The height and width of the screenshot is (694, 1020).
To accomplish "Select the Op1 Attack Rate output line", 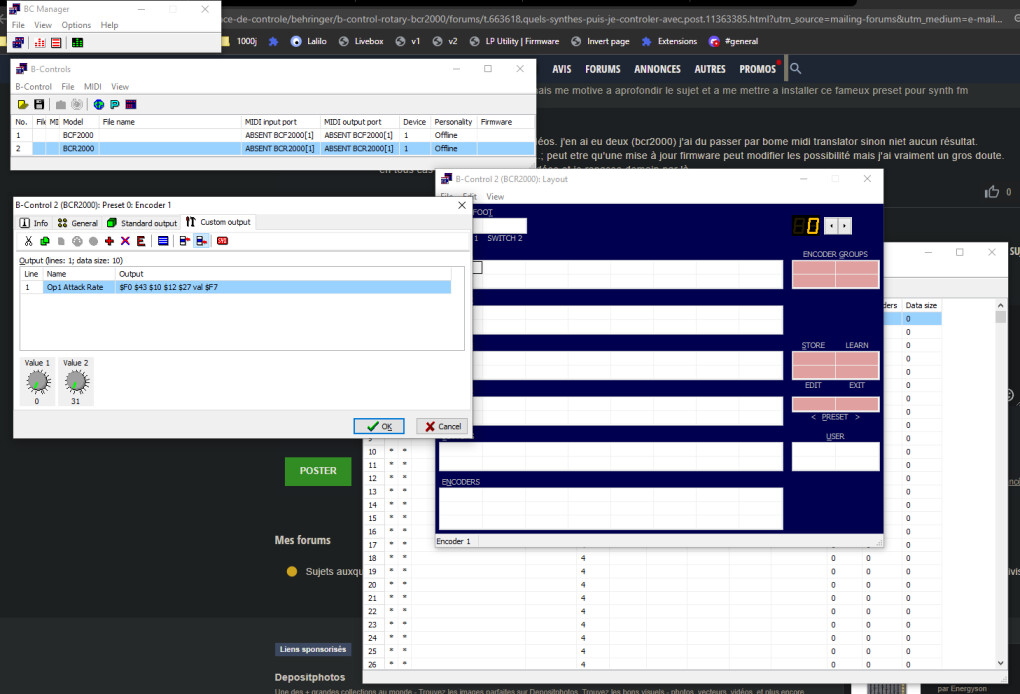I will tap(235, 287).
